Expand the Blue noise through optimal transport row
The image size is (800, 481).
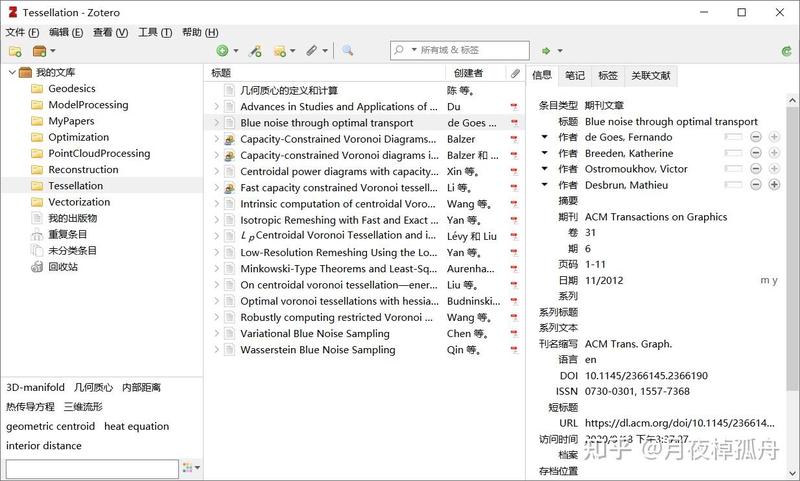click(216, 123)
